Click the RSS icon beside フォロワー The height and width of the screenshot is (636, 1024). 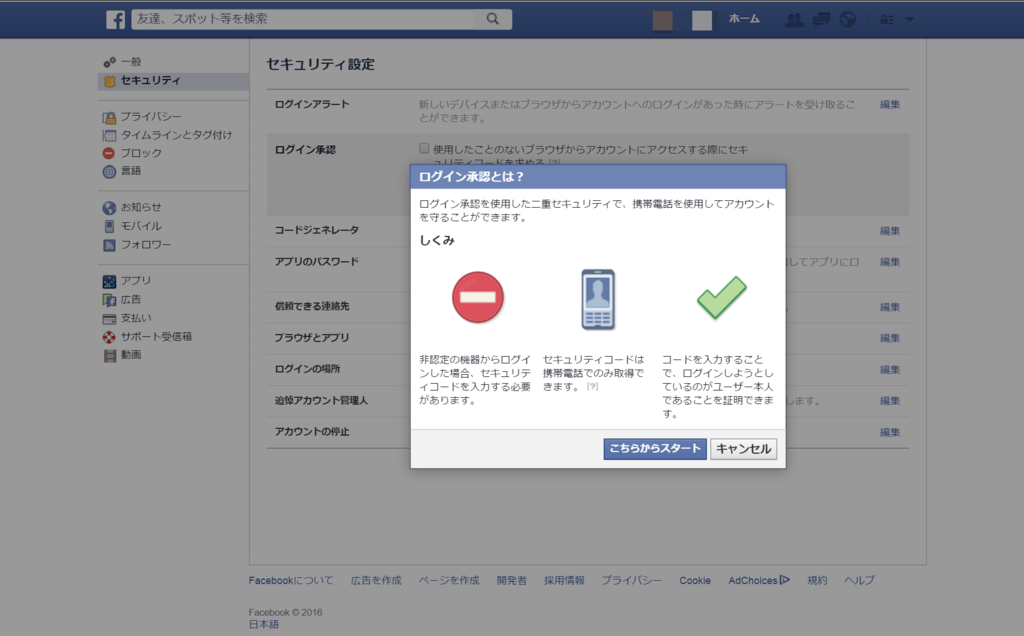[x=109, y=245]
